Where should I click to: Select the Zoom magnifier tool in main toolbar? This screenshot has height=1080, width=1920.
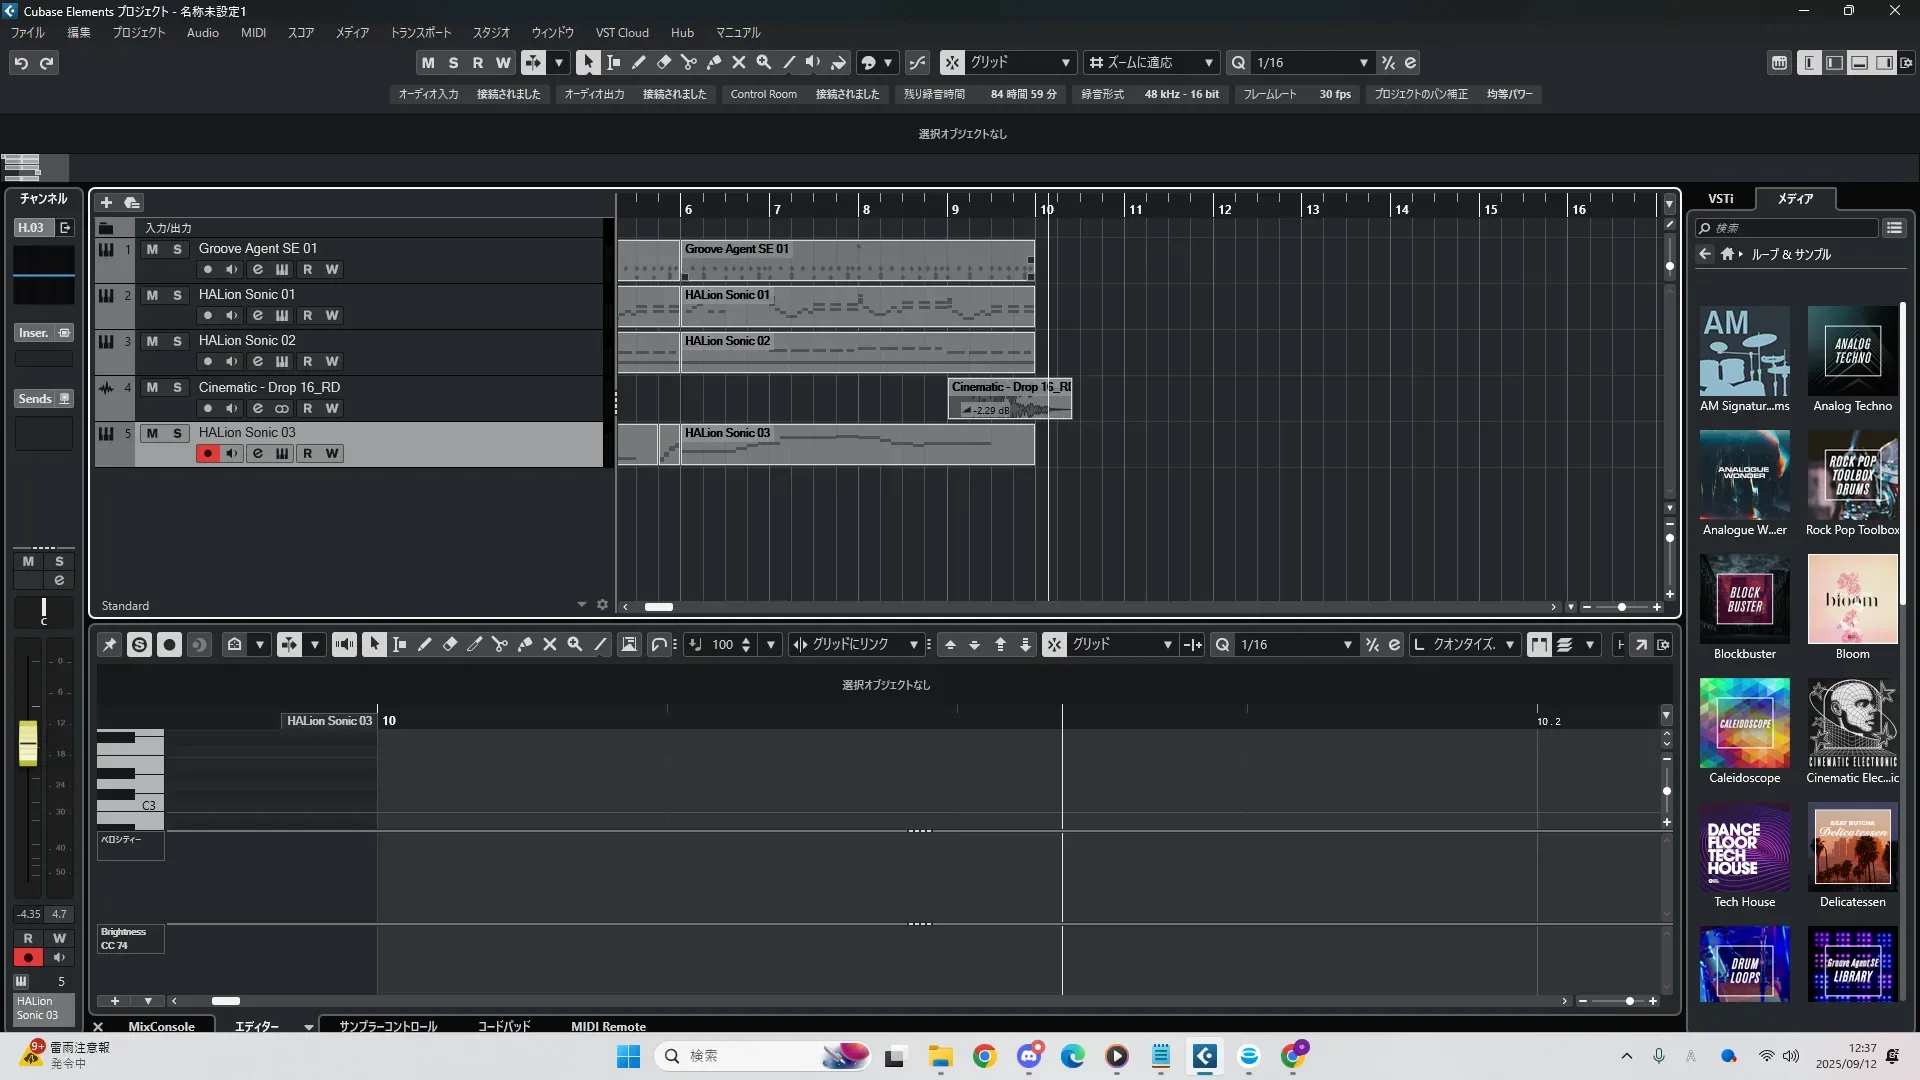pos(764,62)
